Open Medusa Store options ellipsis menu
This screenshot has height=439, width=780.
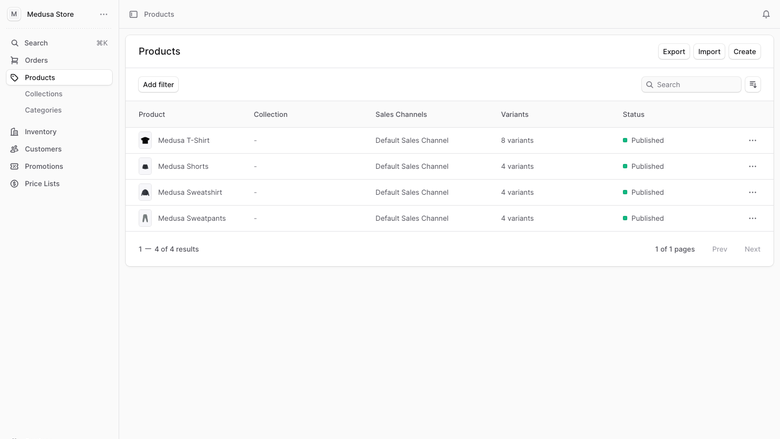tap(103, 14)
